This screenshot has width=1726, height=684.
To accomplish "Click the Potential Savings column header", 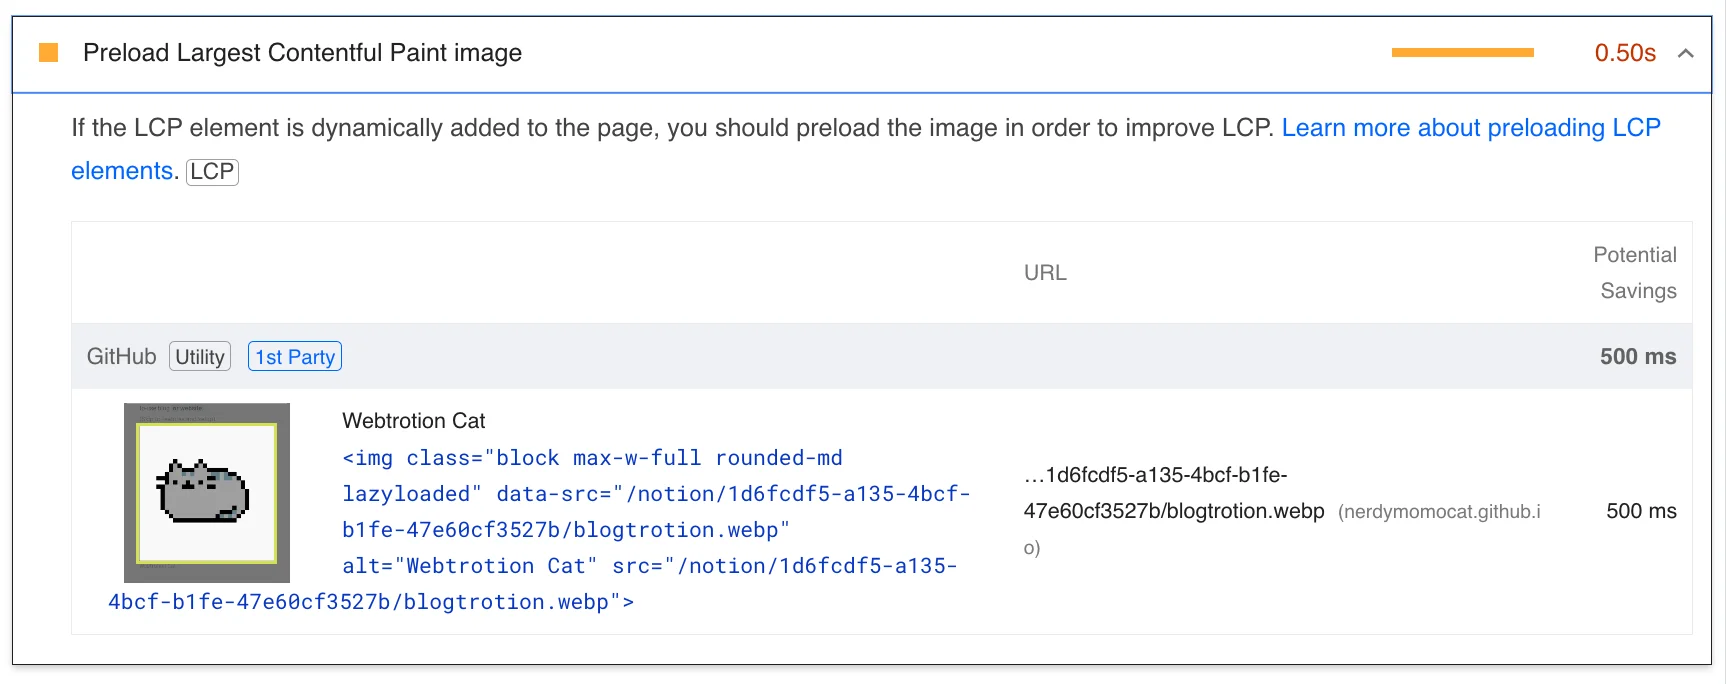I will 1636,273.
